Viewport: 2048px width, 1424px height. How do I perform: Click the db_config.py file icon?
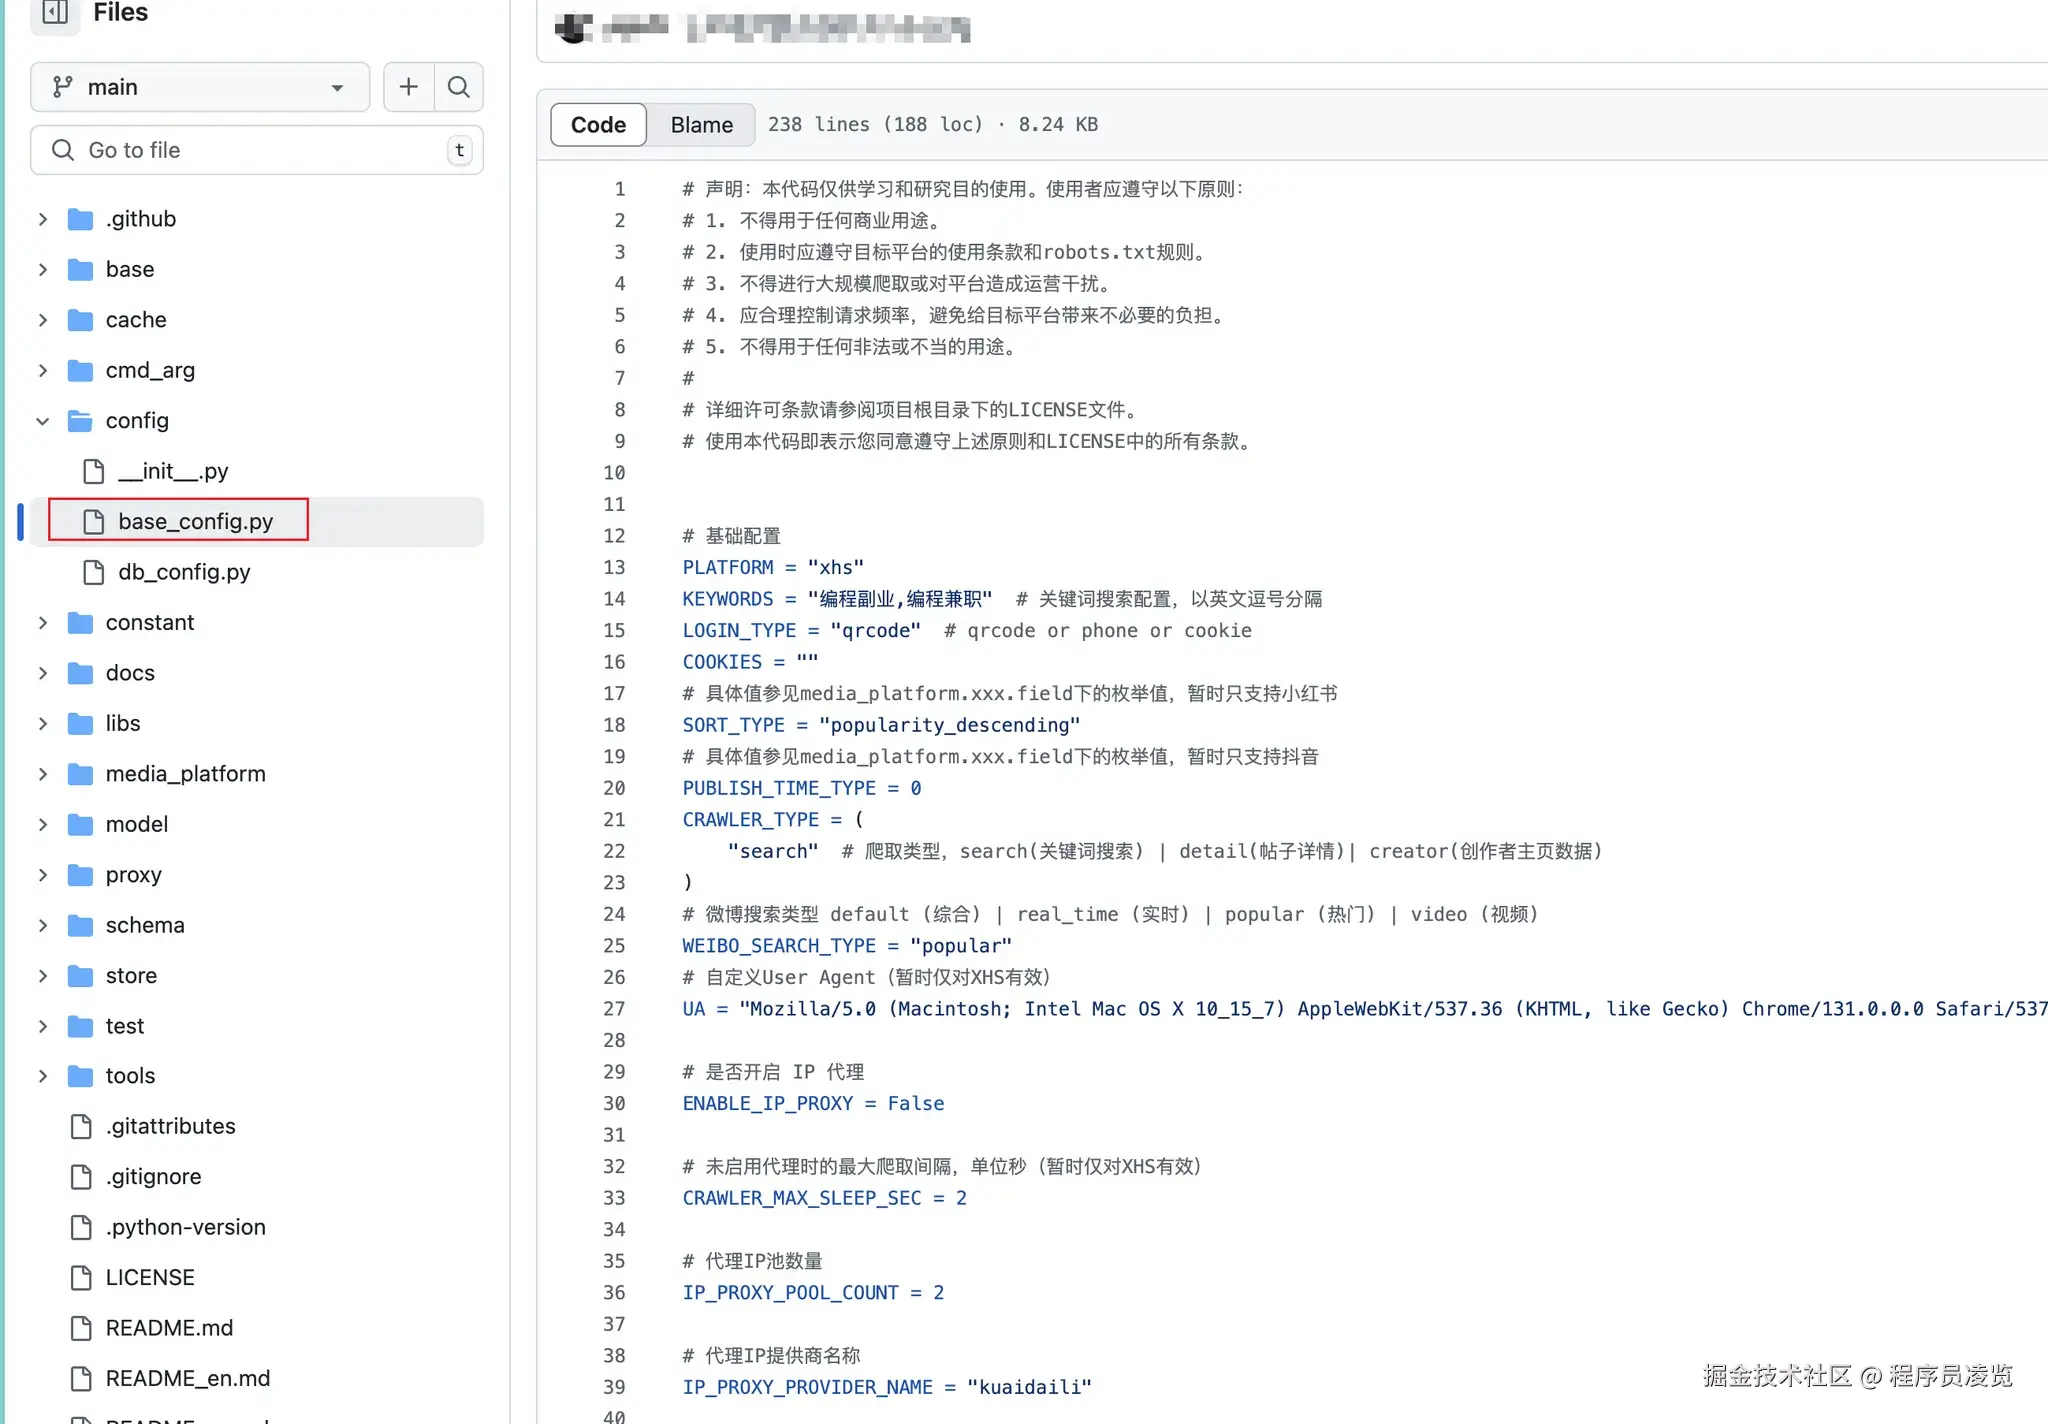coord(93,572)
